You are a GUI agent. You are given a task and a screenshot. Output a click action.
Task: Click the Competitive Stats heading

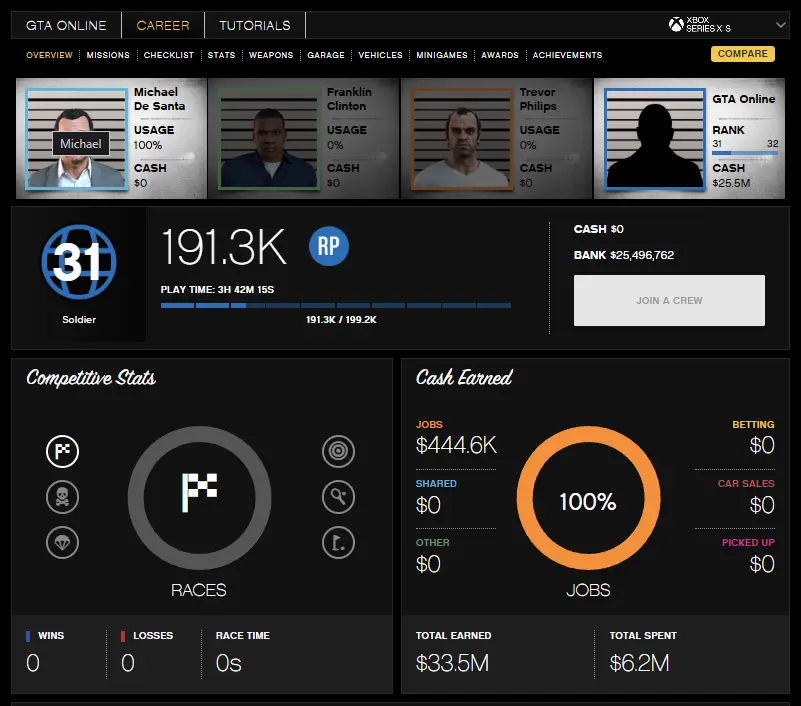coord(91,378)
